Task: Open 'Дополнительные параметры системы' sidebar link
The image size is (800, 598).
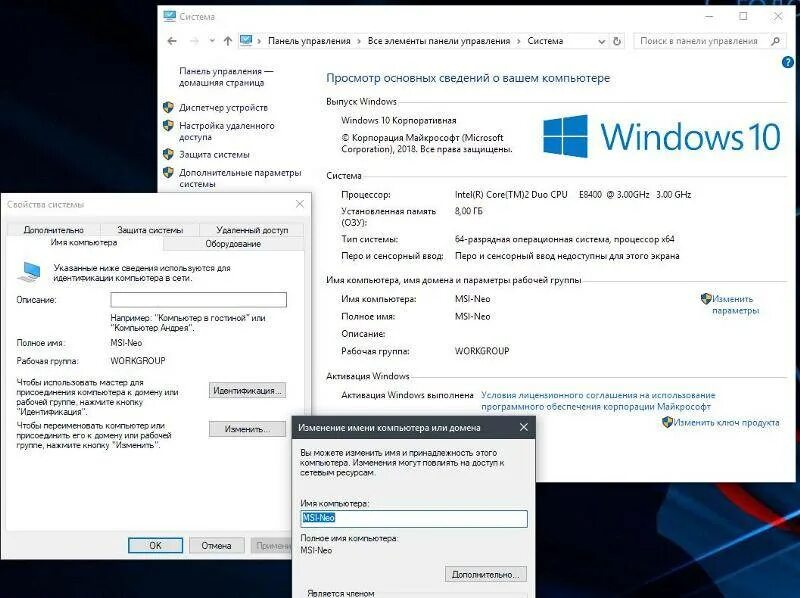Action: (x=240, y=178)
